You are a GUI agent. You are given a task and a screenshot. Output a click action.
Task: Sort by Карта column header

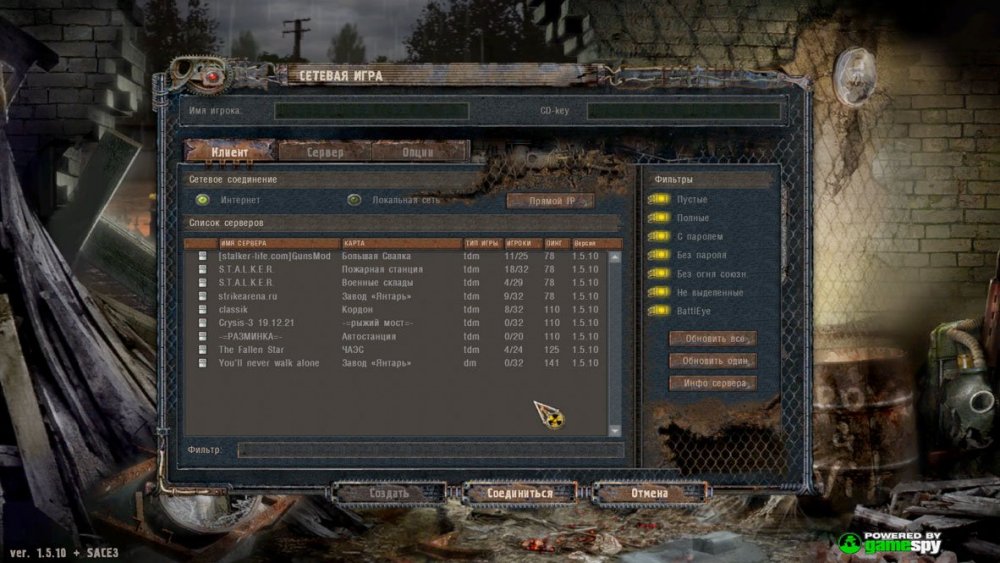(402, 243)
